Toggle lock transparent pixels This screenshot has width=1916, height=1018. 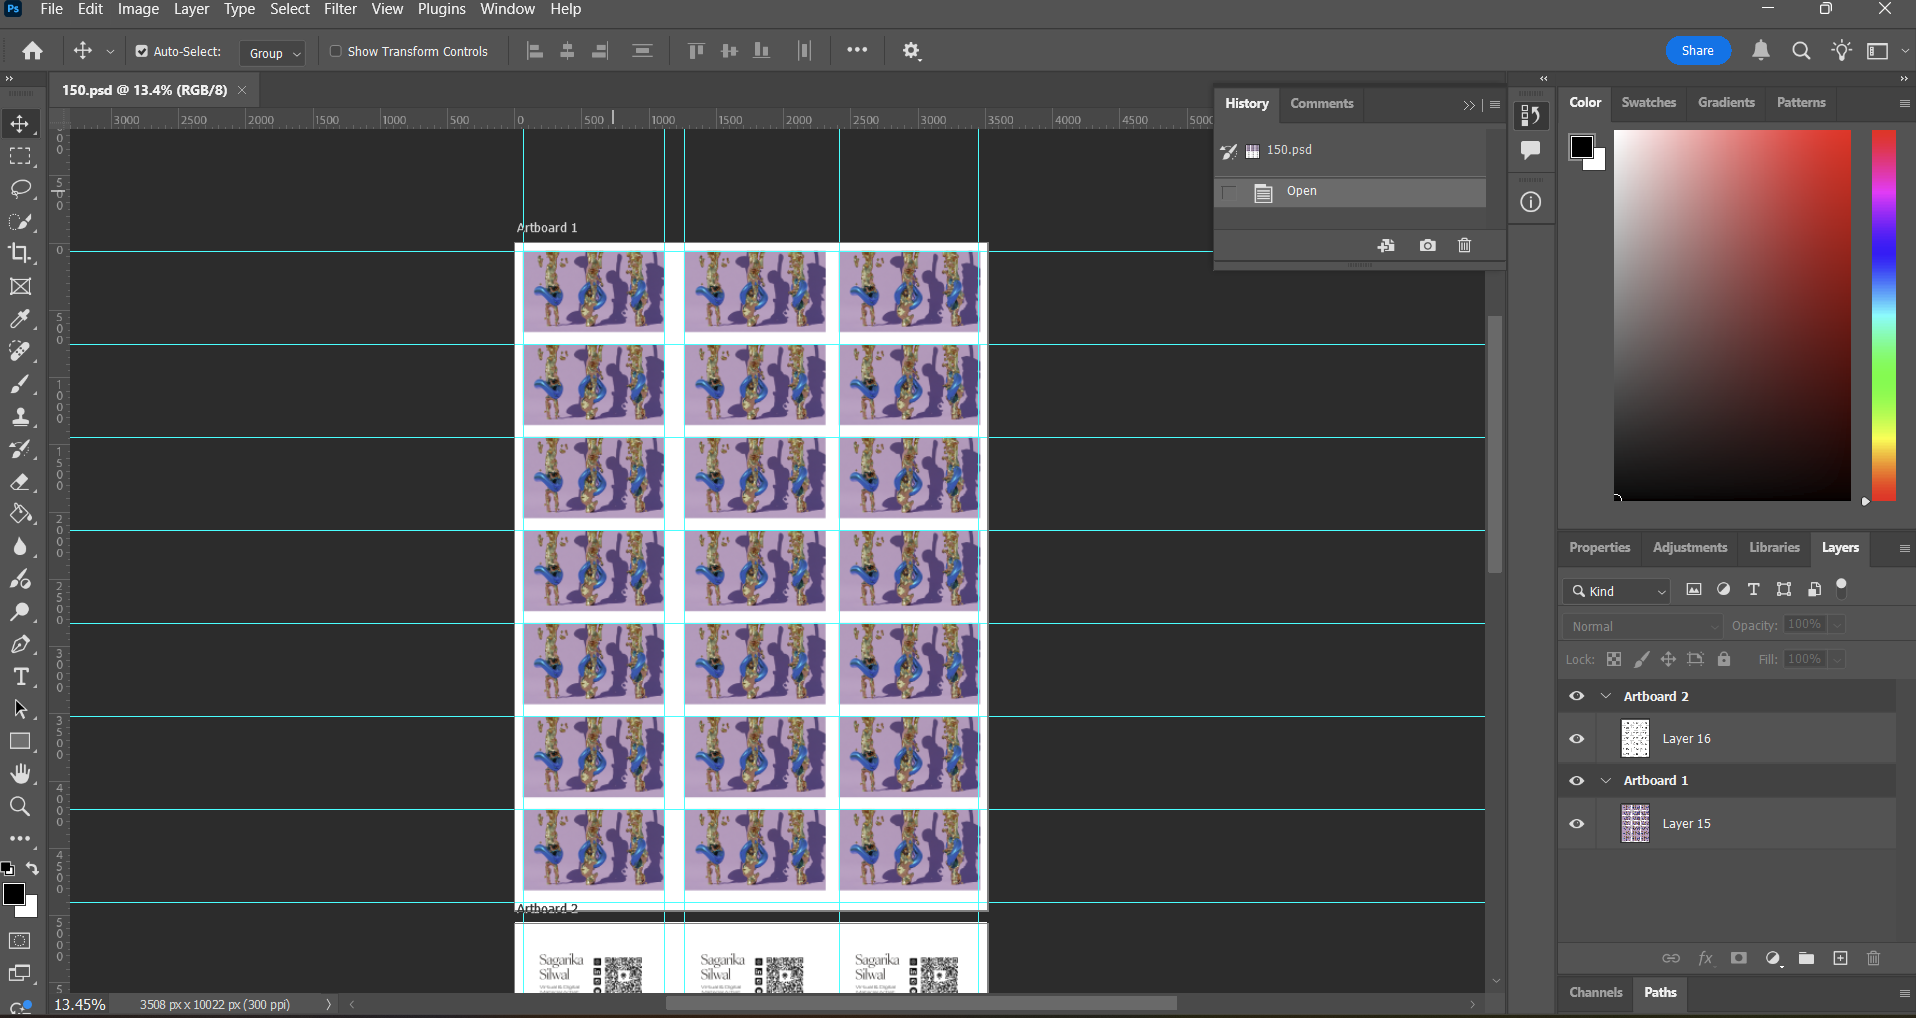pos(1614,659)
